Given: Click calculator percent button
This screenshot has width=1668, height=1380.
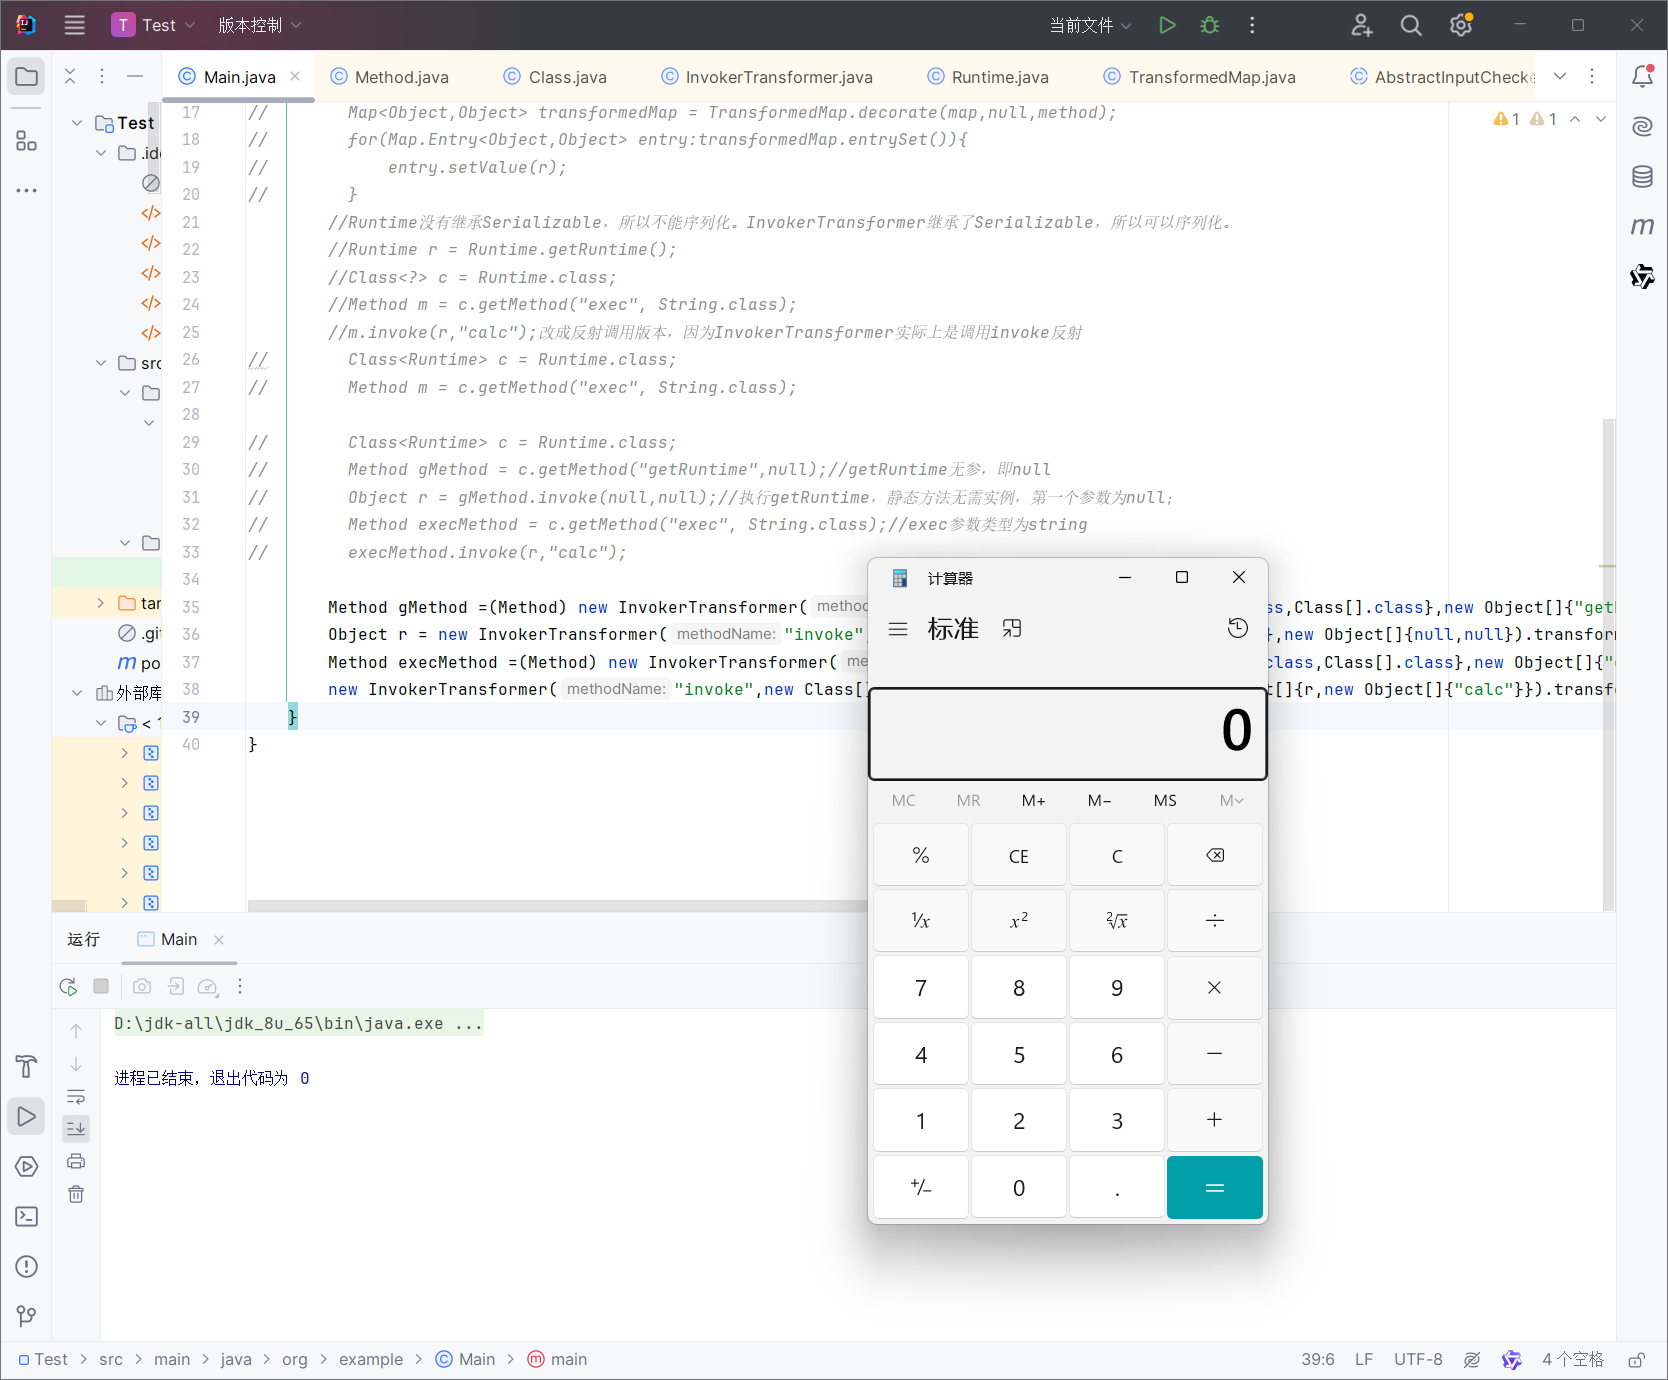Looking at the screenshot, I should (921, 856).
